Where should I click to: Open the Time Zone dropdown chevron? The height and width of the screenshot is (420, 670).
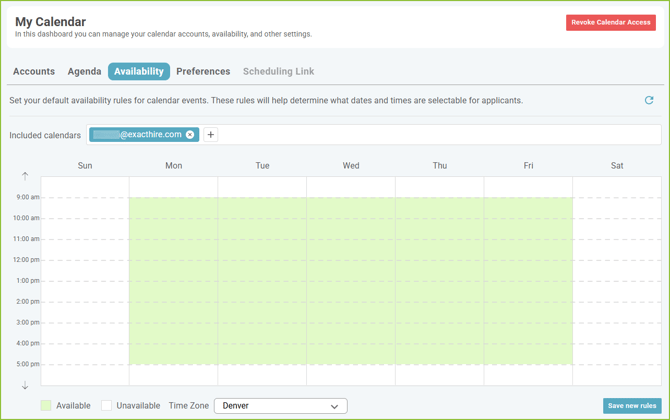[334, 406]
